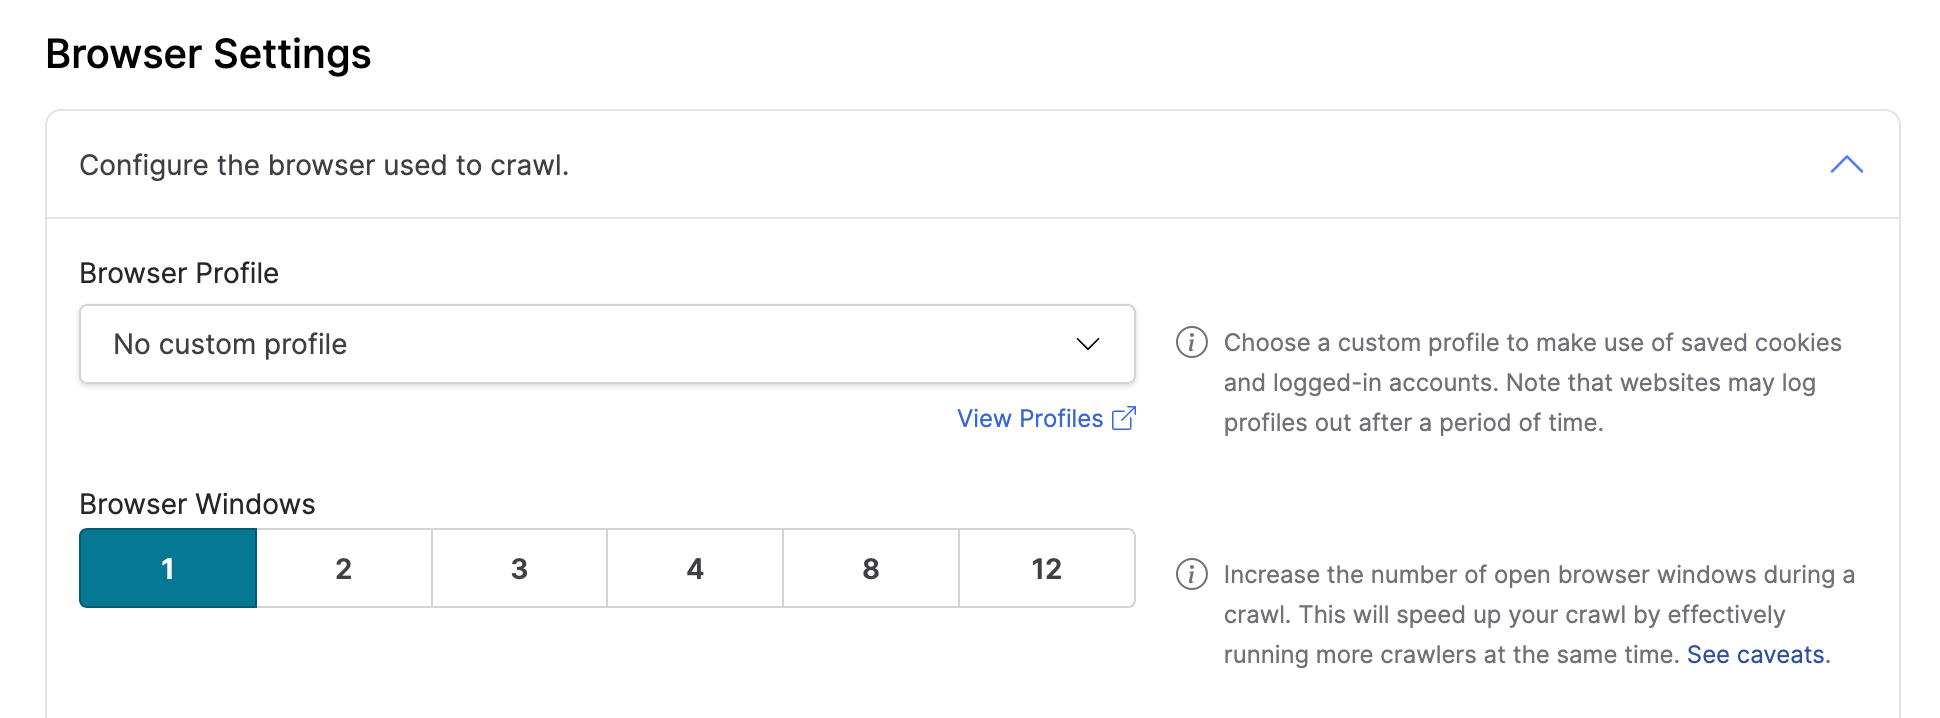Expand the profile selector showing No custom profile
1940x718 pixels.
(x=606, y=344)
